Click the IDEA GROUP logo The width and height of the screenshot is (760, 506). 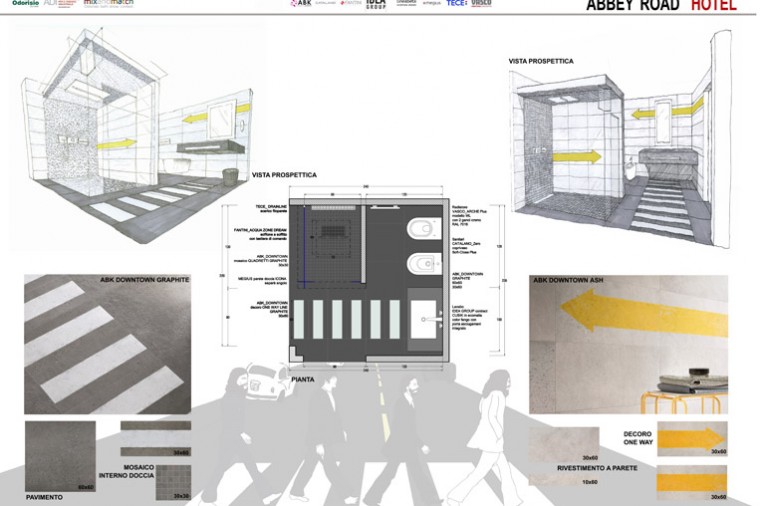tap(375, 5)
